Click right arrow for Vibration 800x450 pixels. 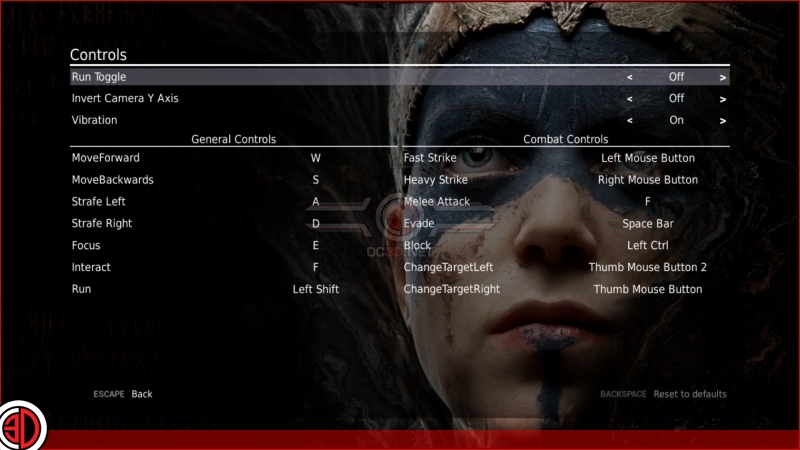(x=722, y=121)
